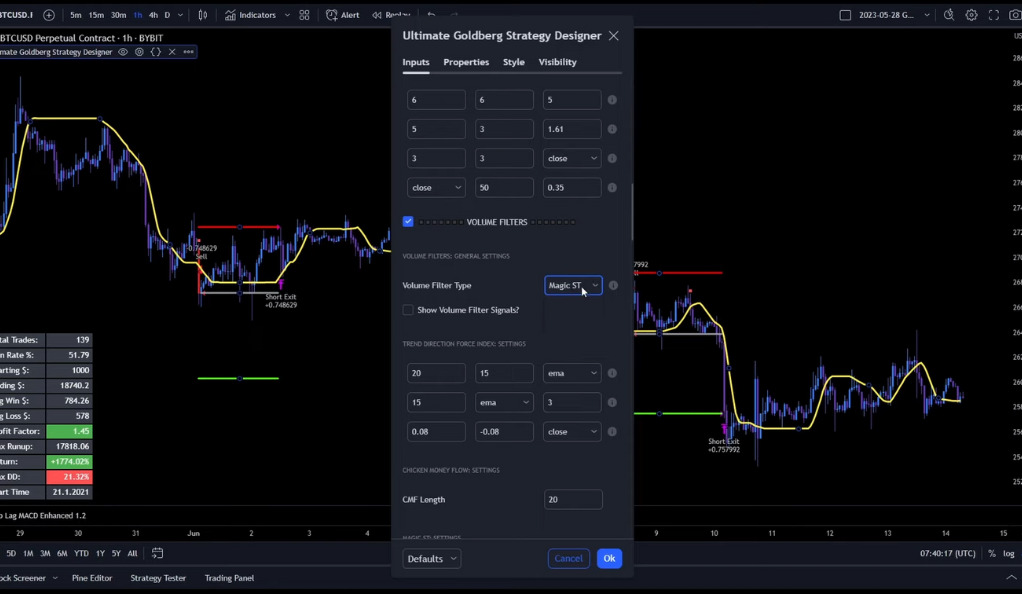The height and width of the screenshot is (594, 1022).
Task: Switch to the Style tab
Action: pyautogui.click(x=514, y=62)
